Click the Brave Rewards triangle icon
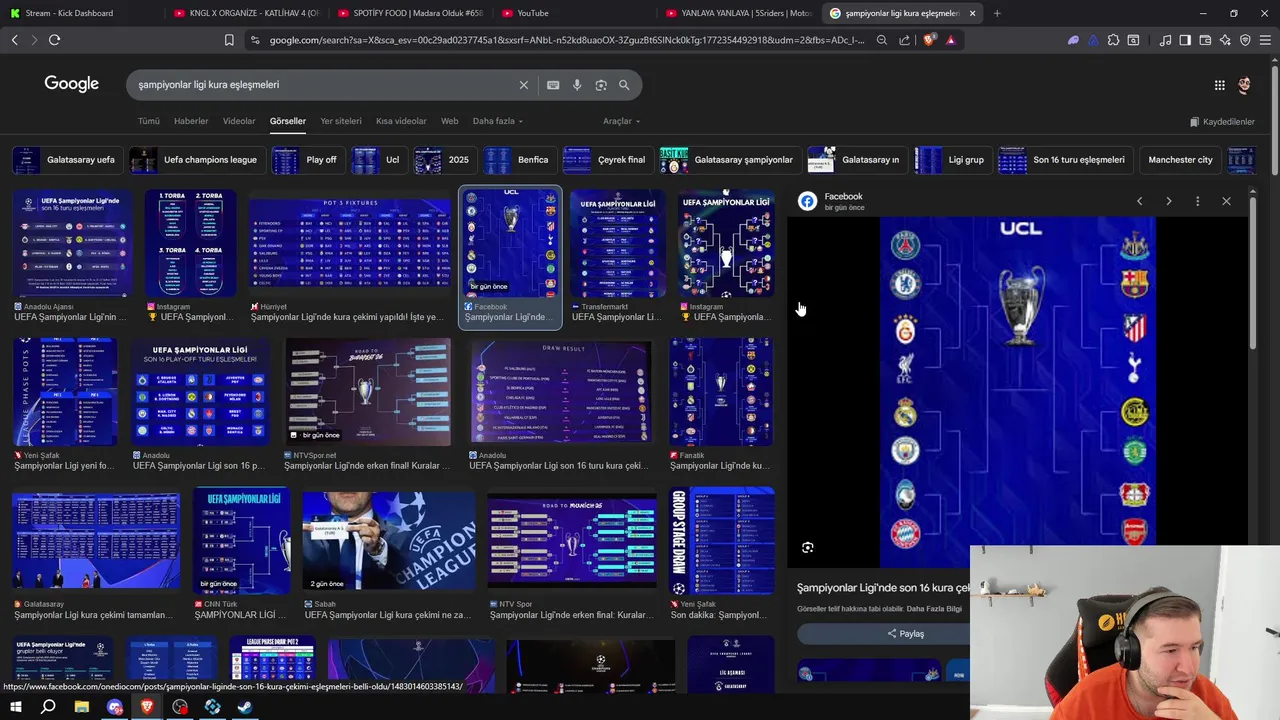Image resolution: width=1280 pixels, height=720 pixels. click(x=950, y=40)
